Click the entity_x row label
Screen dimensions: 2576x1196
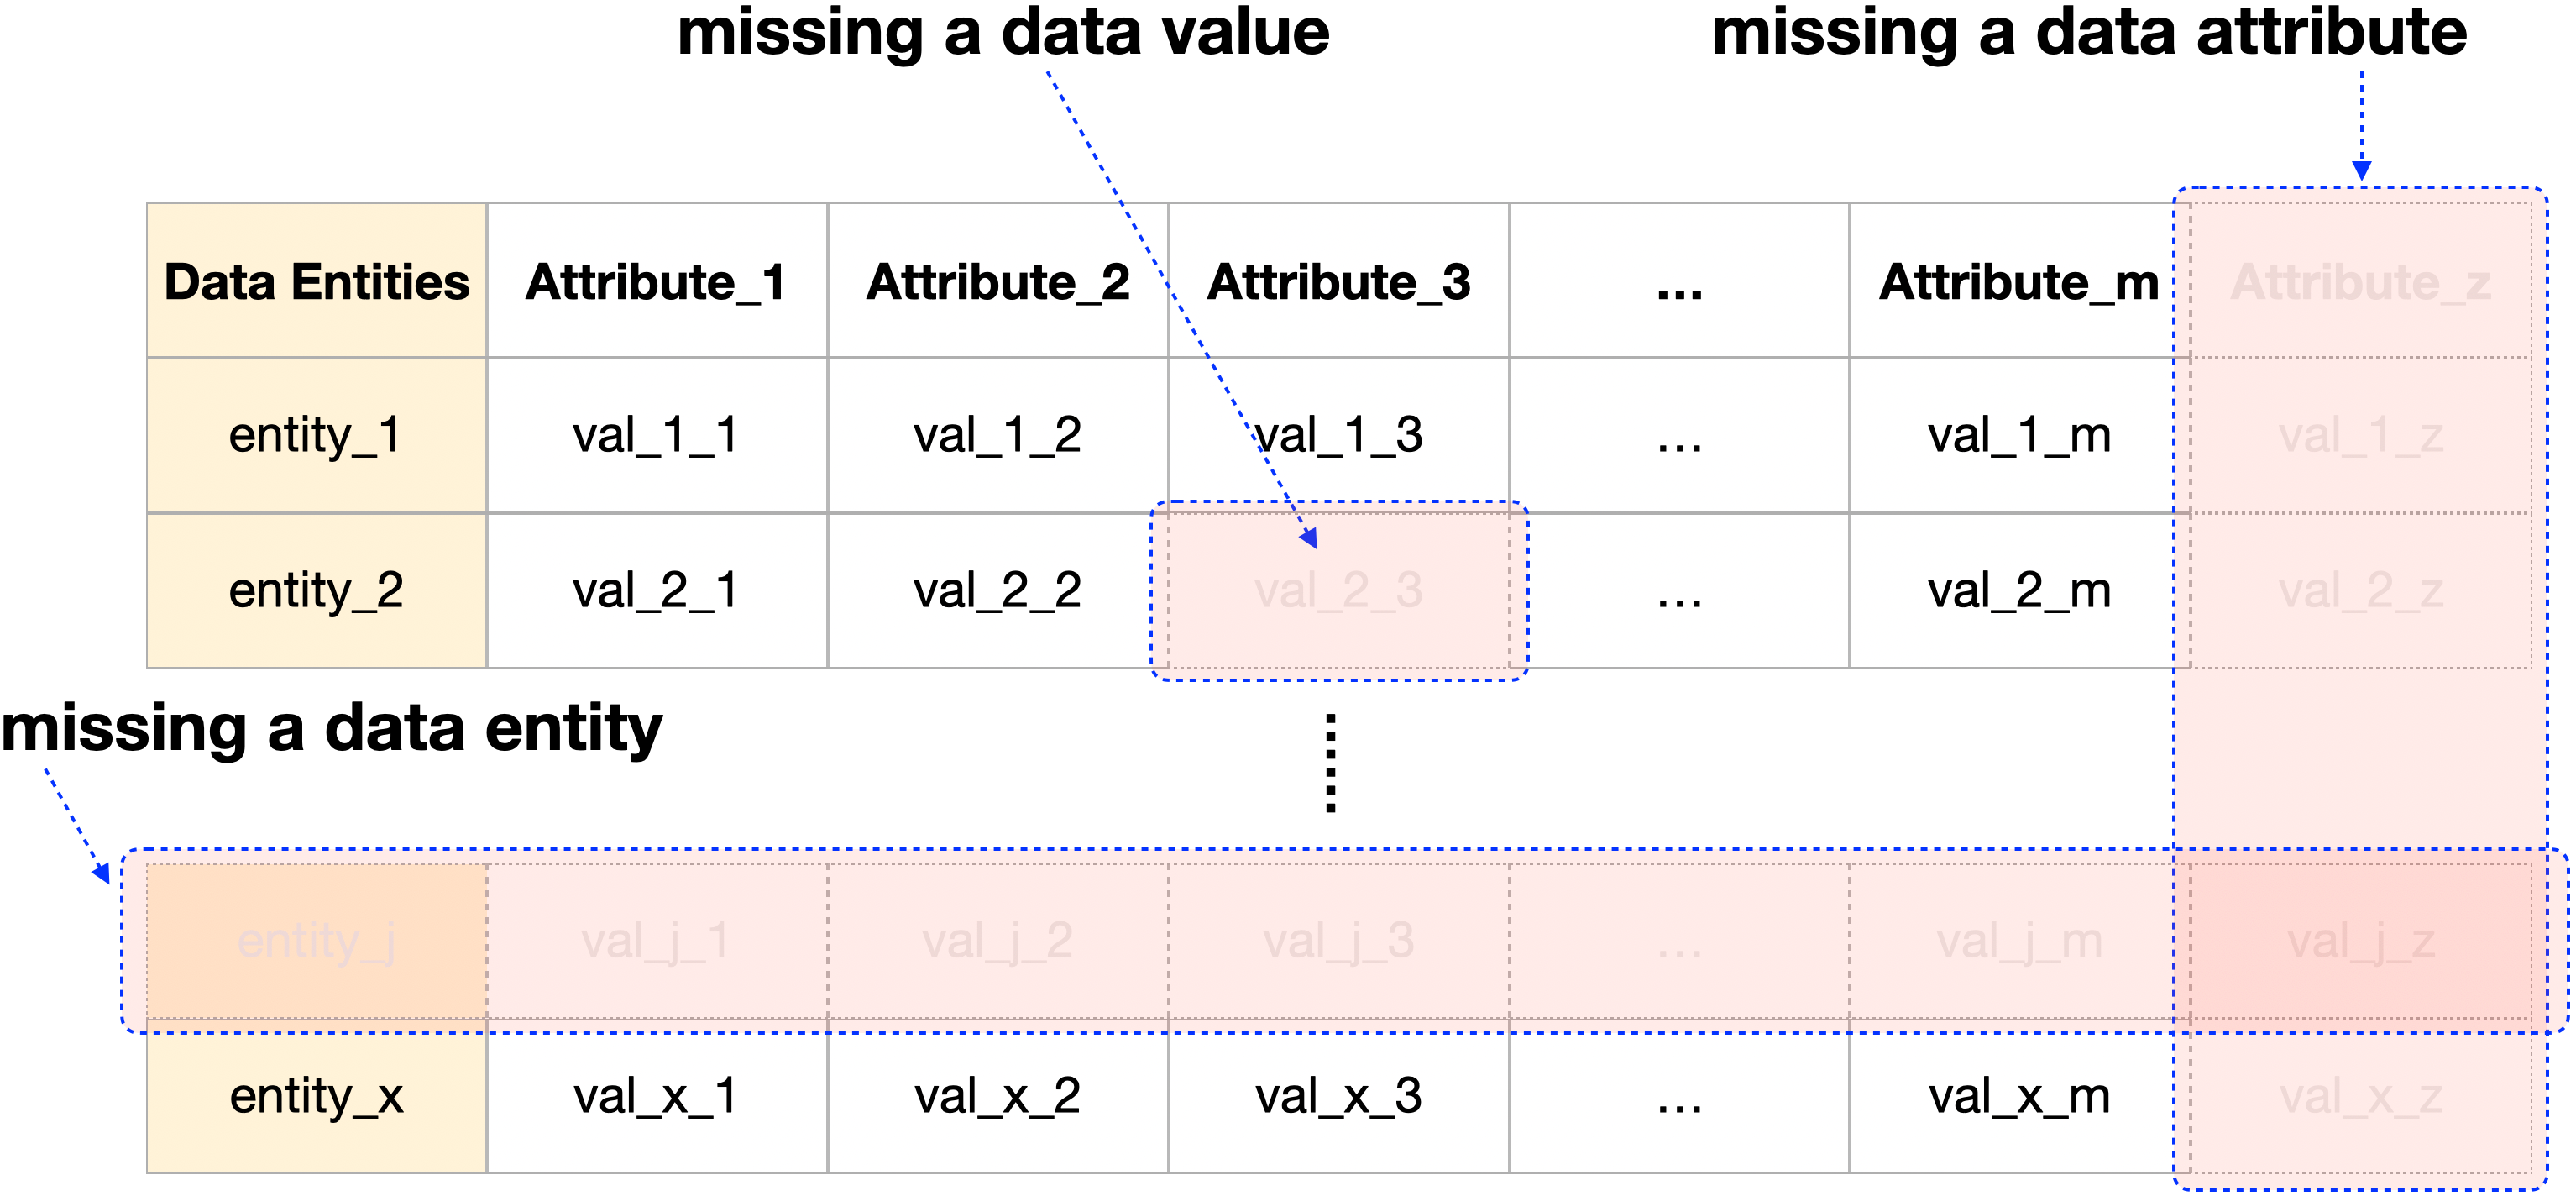[316, 1096]
